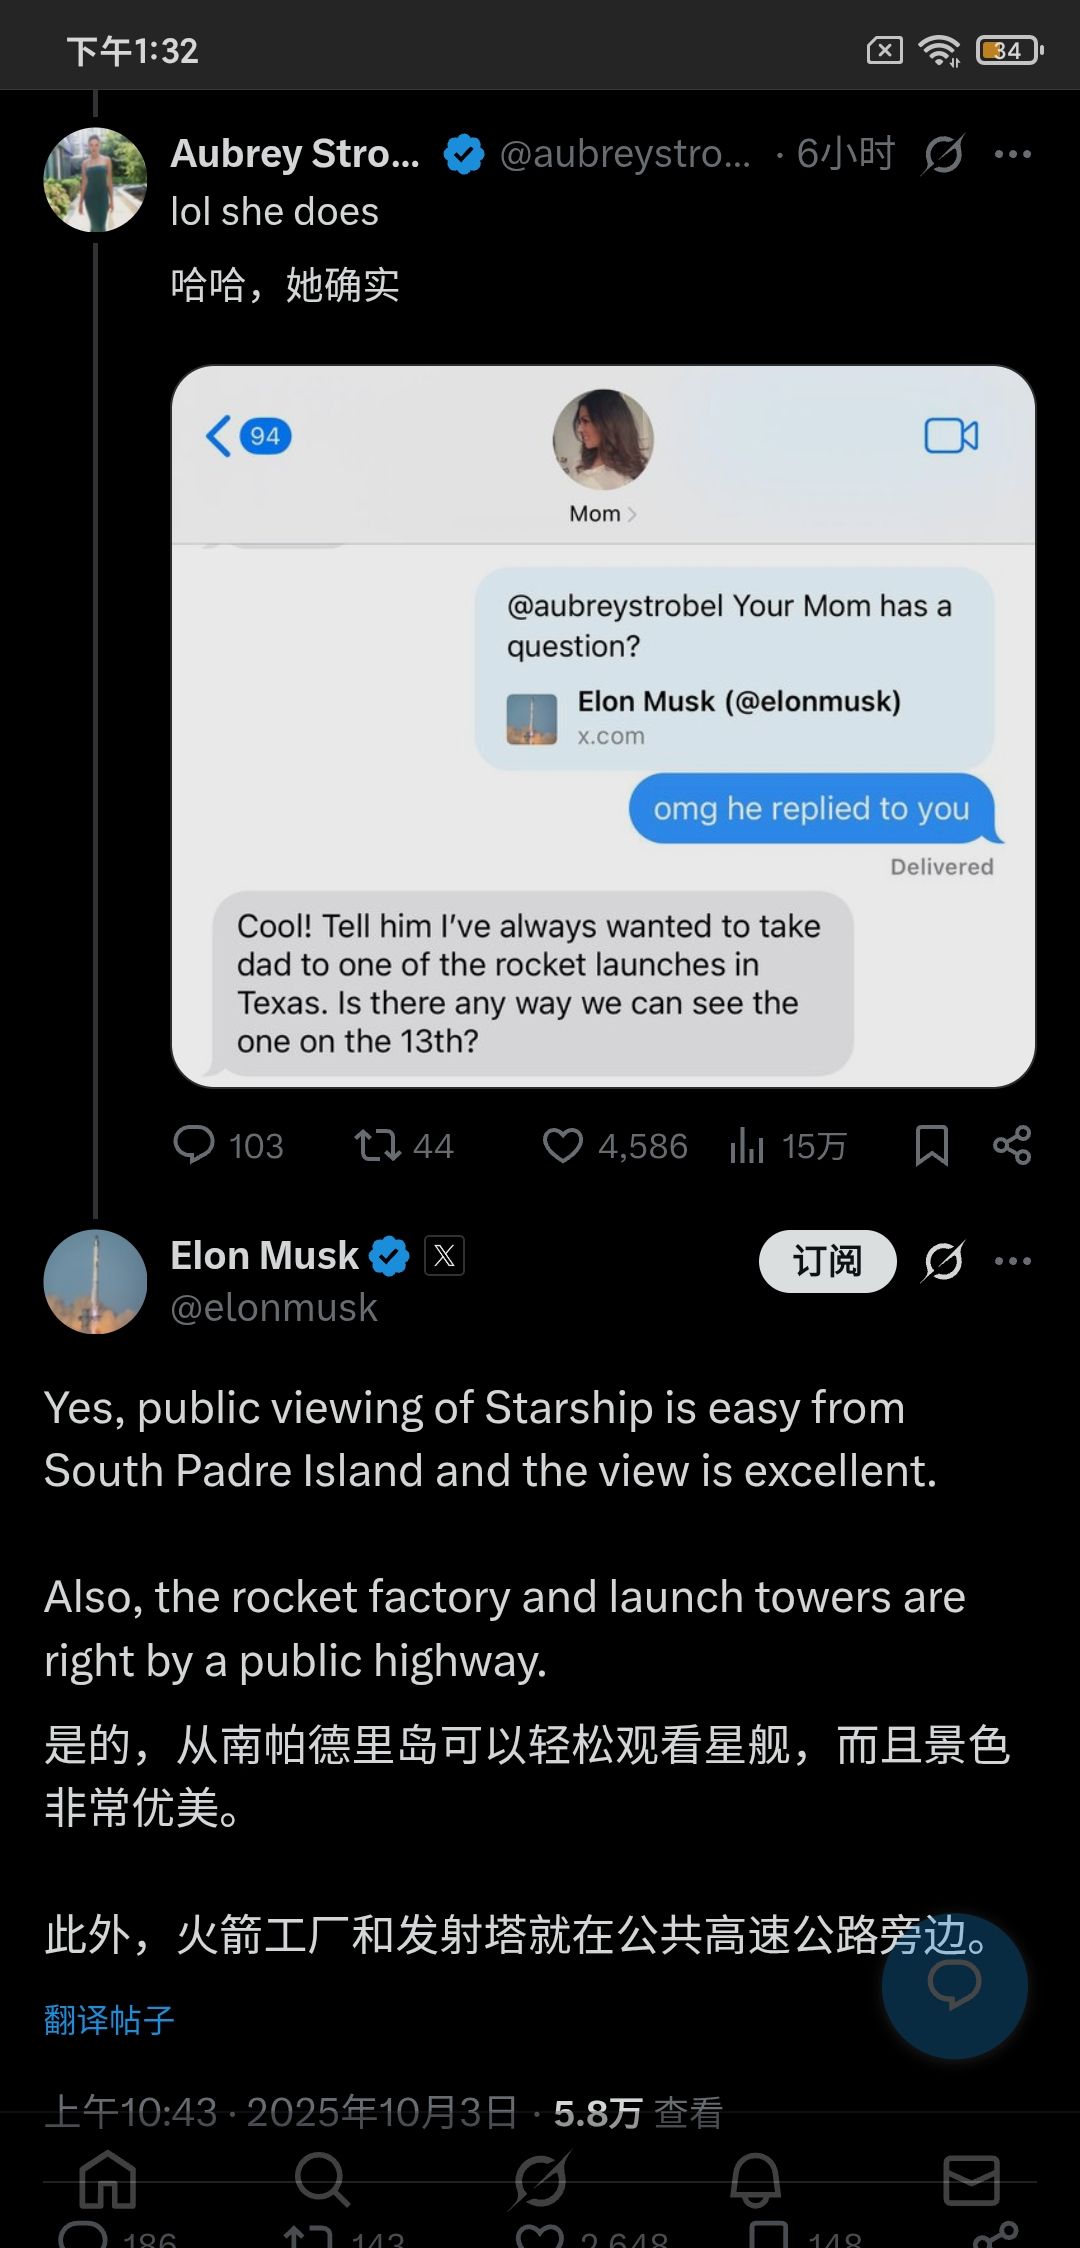Repost Aubrey Strobel's reply

point(378,1145)
